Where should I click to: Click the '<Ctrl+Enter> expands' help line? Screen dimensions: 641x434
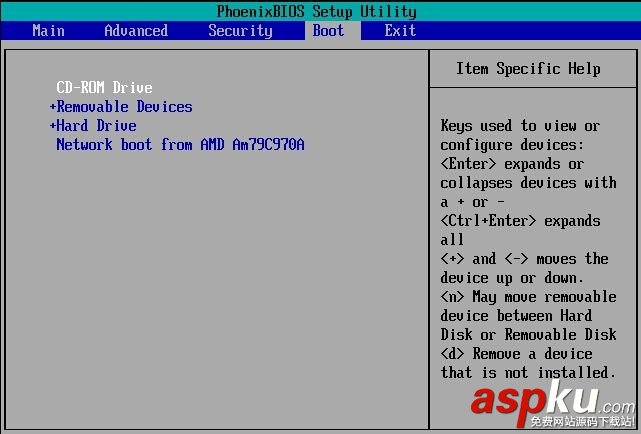(520, 221)
